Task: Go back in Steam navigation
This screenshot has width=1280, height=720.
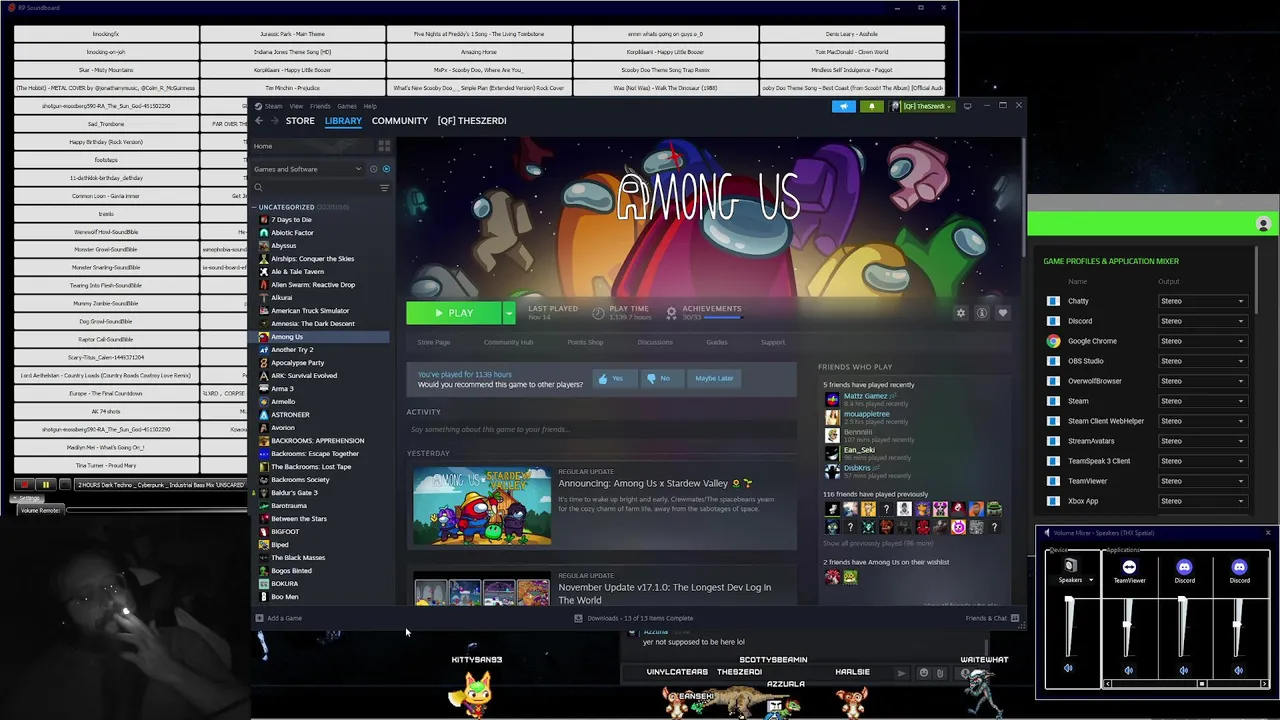Action: 259,121
